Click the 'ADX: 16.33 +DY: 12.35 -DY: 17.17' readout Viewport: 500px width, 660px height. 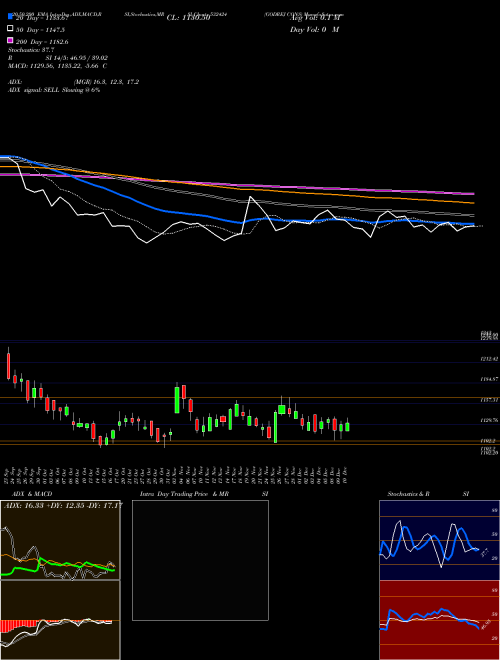(x=63, y=505)
